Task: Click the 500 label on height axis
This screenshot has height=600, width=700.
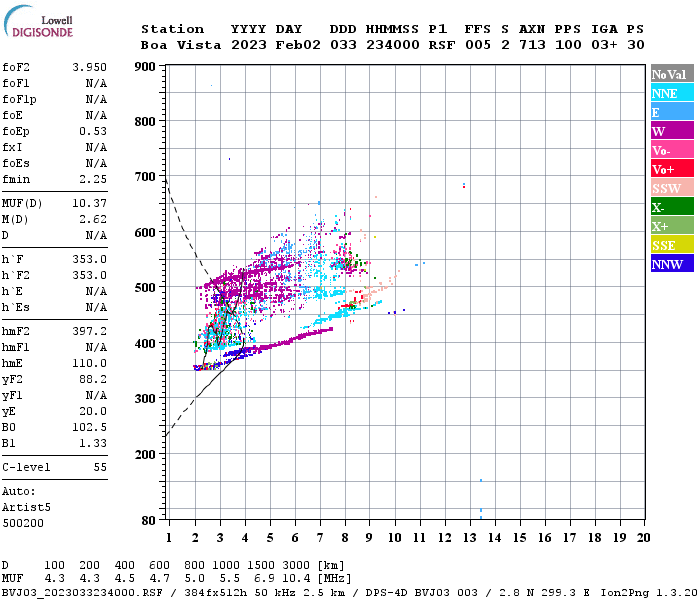Action: [x=145, y=288]
